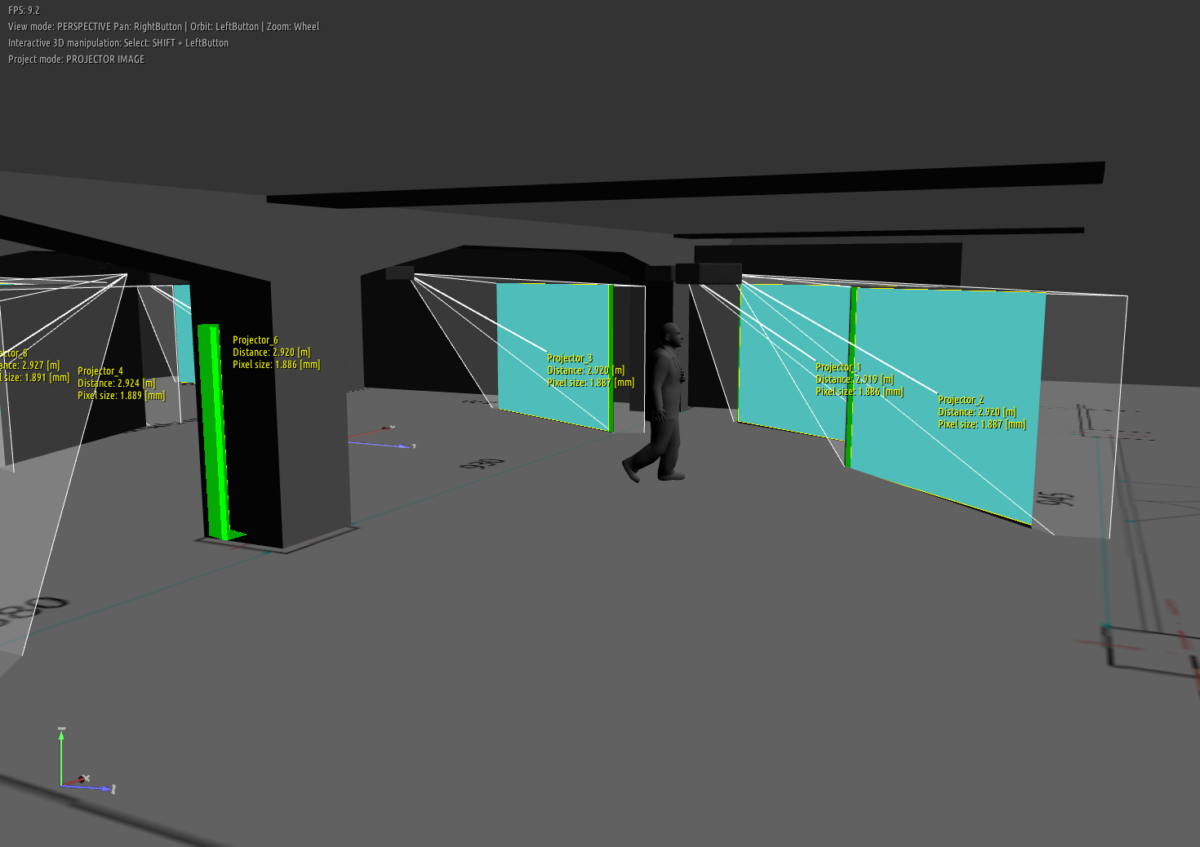1200x847 pixels.
Task: Select the ceiling projector above Projector_3 screen
Action: coord(400,272)
